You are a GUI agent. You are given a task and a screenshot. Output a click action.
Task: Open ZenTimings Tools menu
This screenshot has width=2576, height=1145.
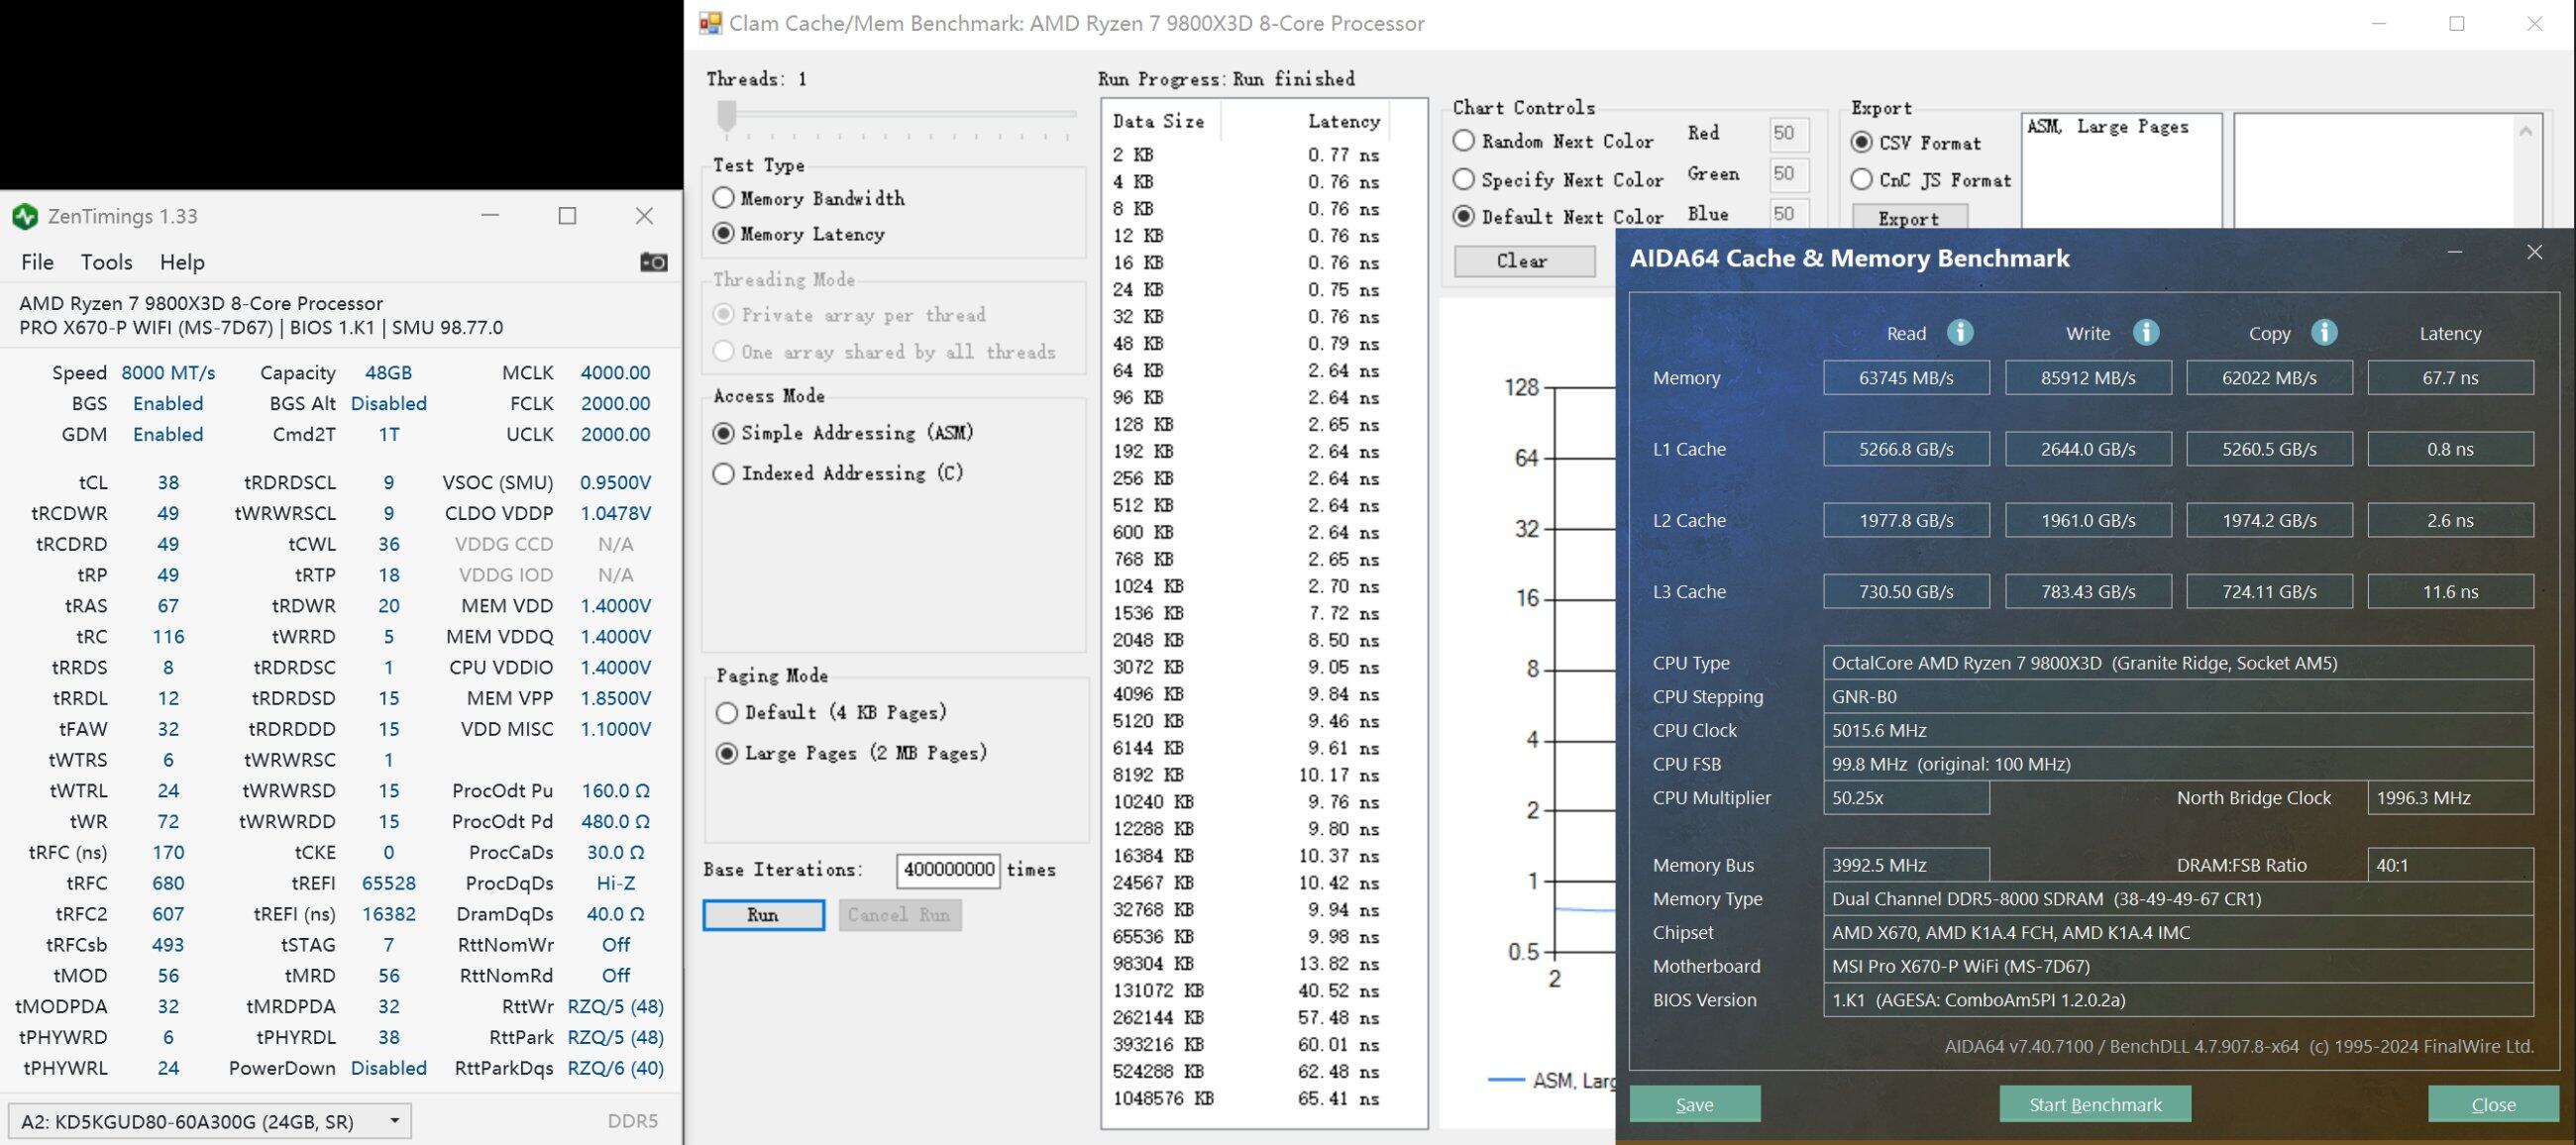[x=106, y=262]
